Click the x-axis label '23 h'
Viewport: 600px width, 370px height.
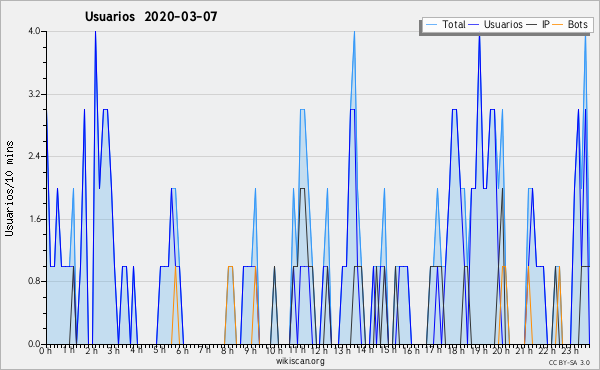coord(569,350)
